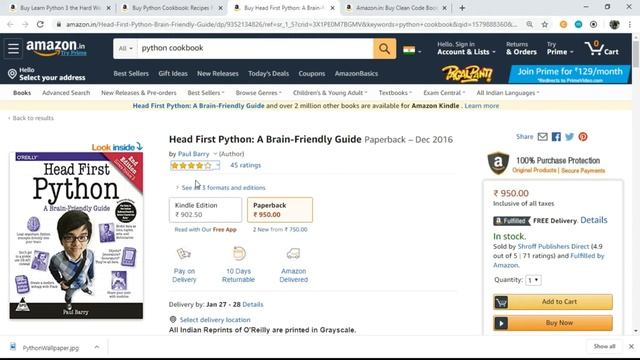The image size is (640, 360).
Task: Click the location pin next to Select your address
Action: (12, 74)
